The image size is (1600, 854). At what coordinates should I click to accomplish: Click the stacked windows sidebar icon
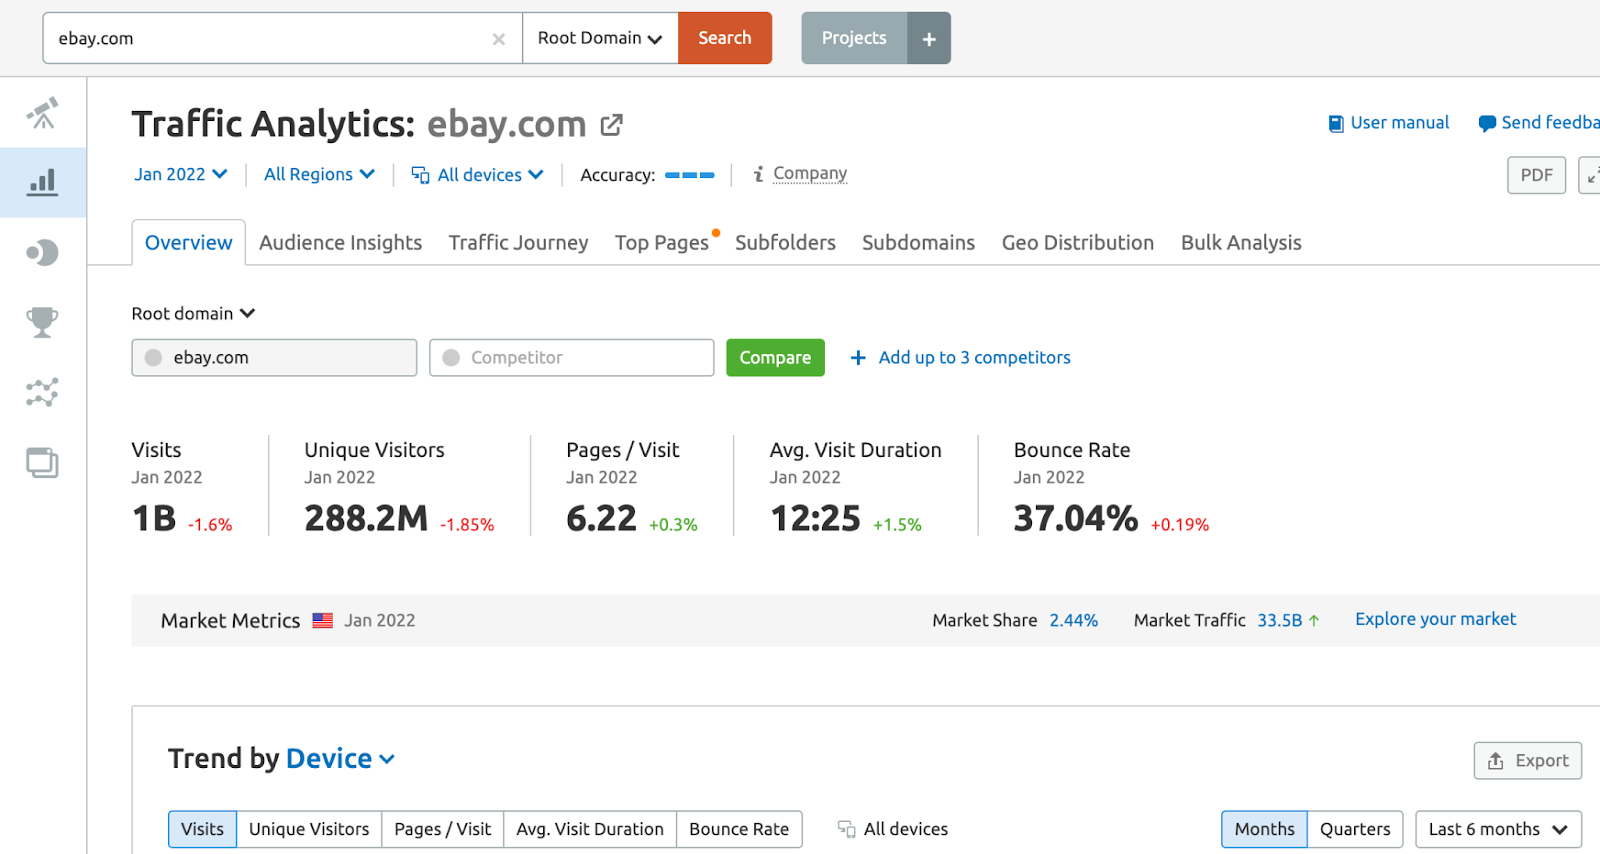coord(42,462)
